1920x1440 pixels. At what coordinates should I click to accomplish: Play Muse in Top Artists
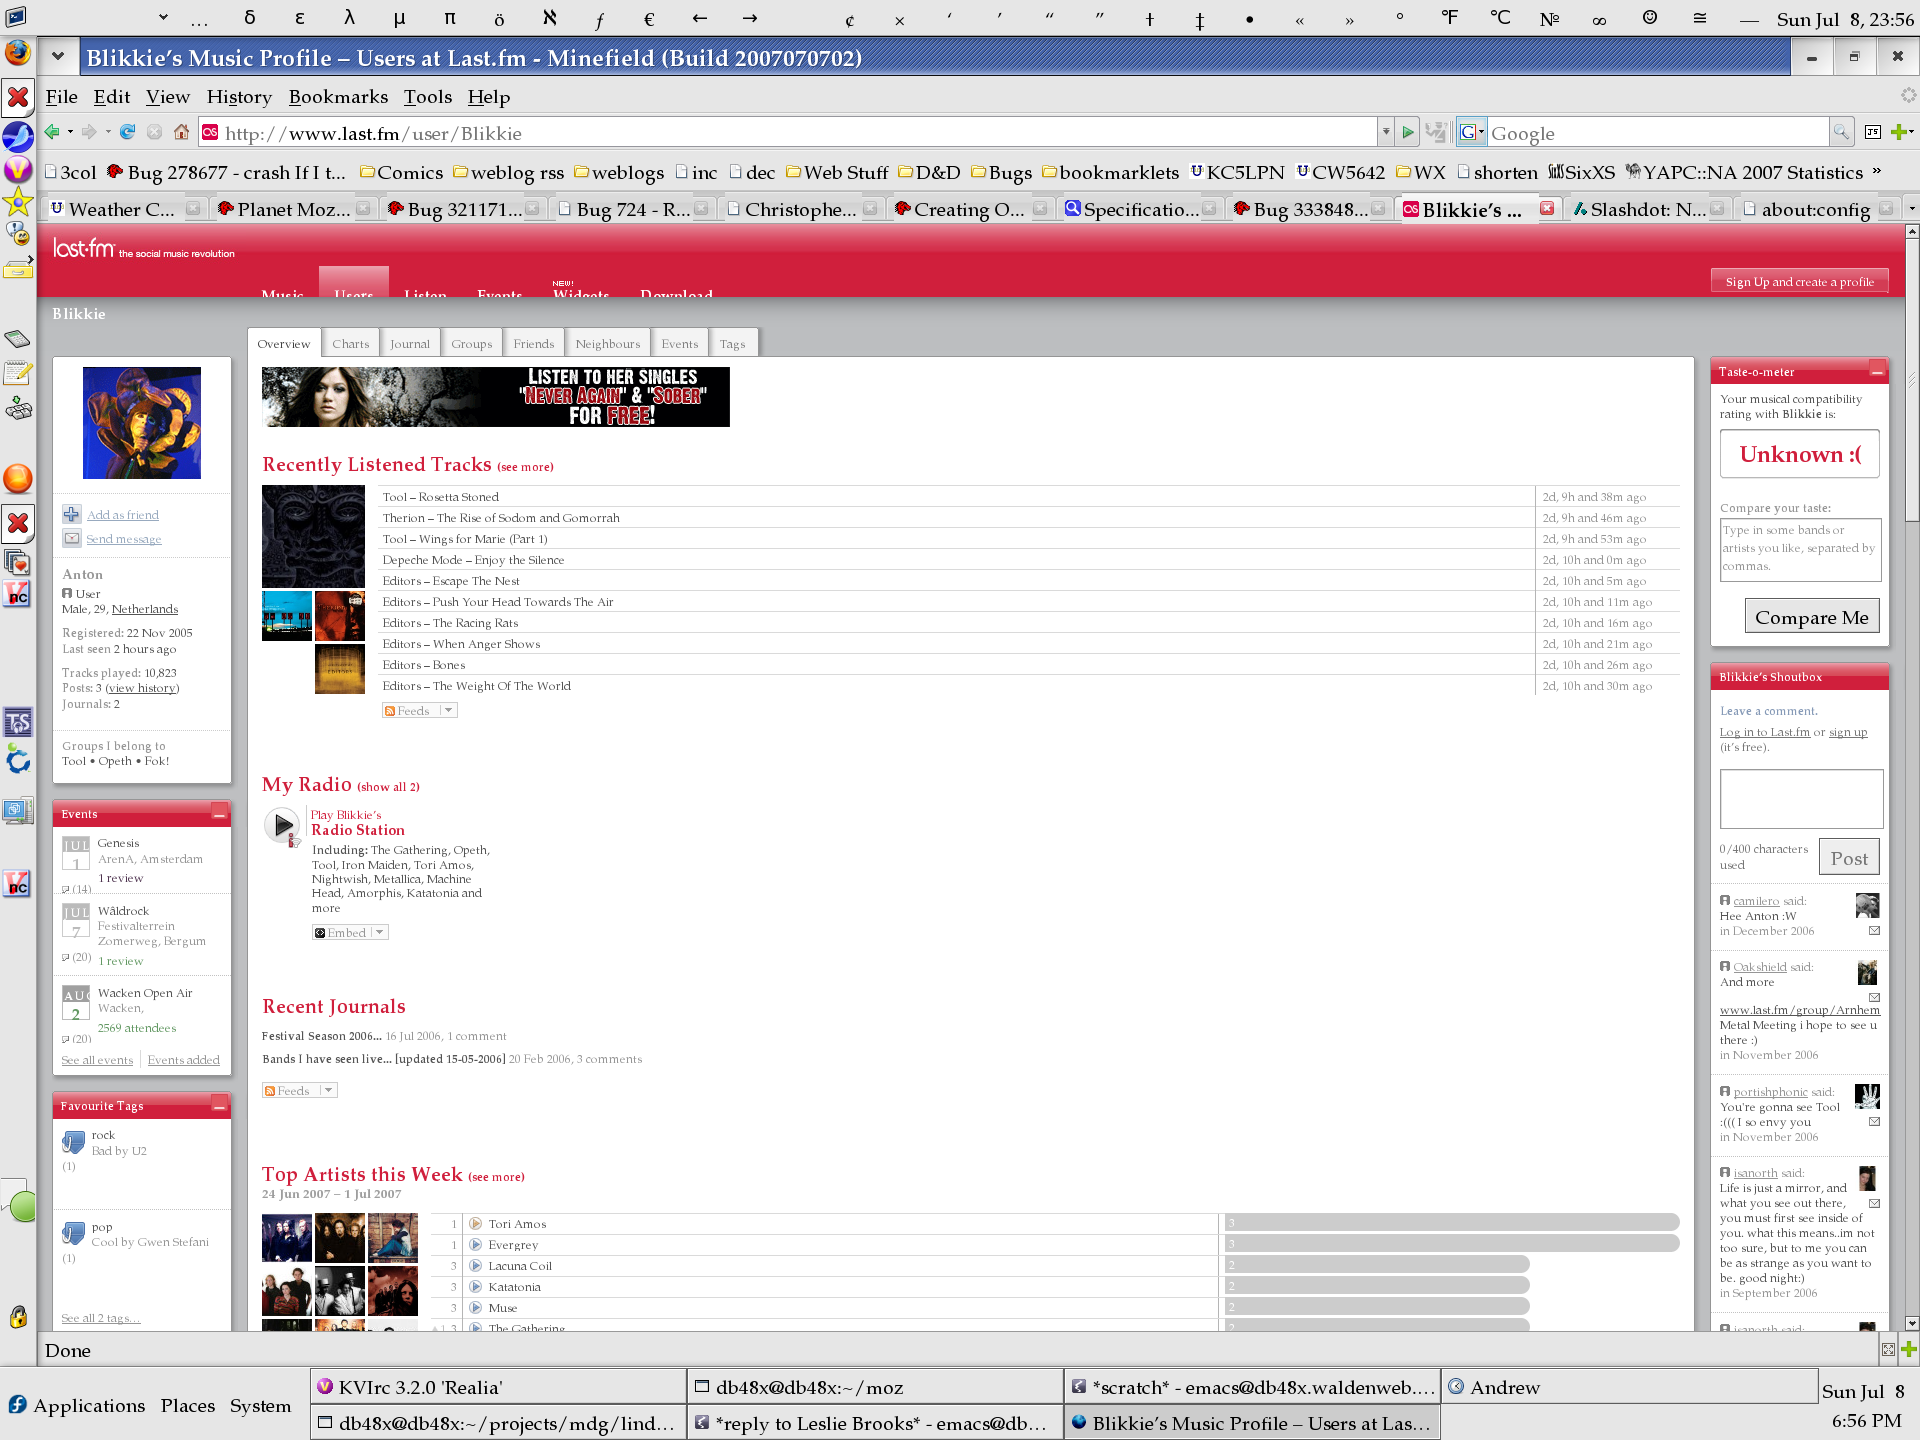click(476, 1308)
